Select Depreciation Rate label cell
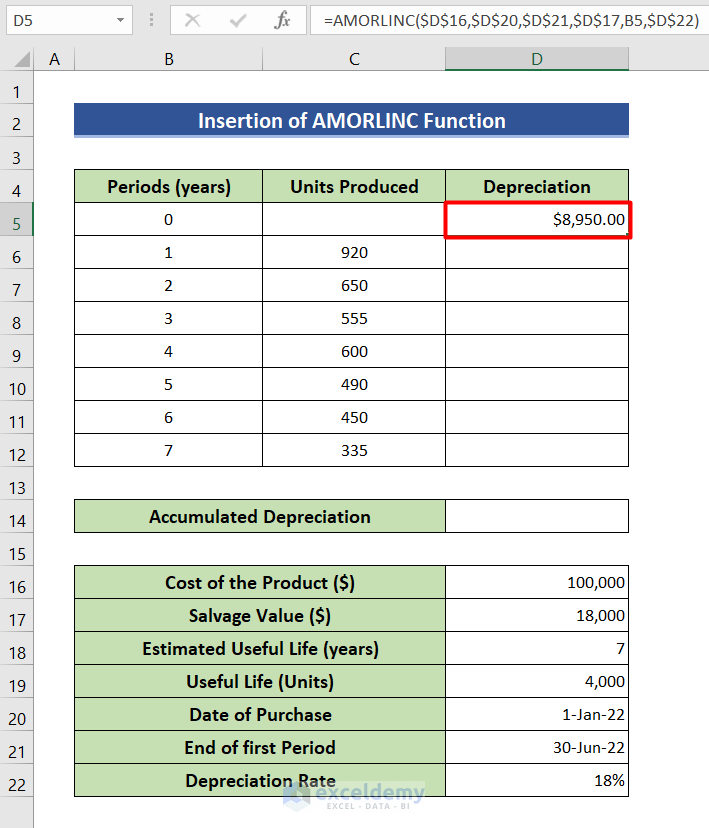The image size is (709, 828). tap(260, 780)
